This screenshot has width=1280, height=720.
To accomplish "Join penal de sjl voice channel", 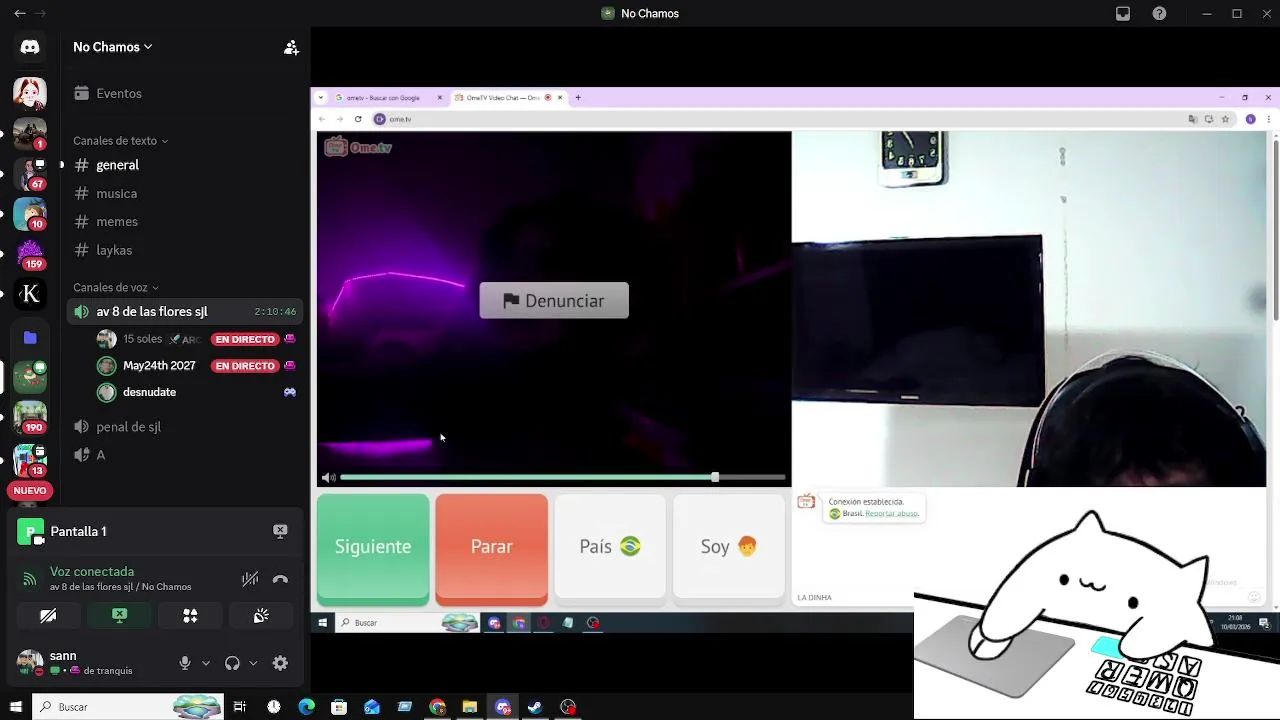I will click(184, 427).
